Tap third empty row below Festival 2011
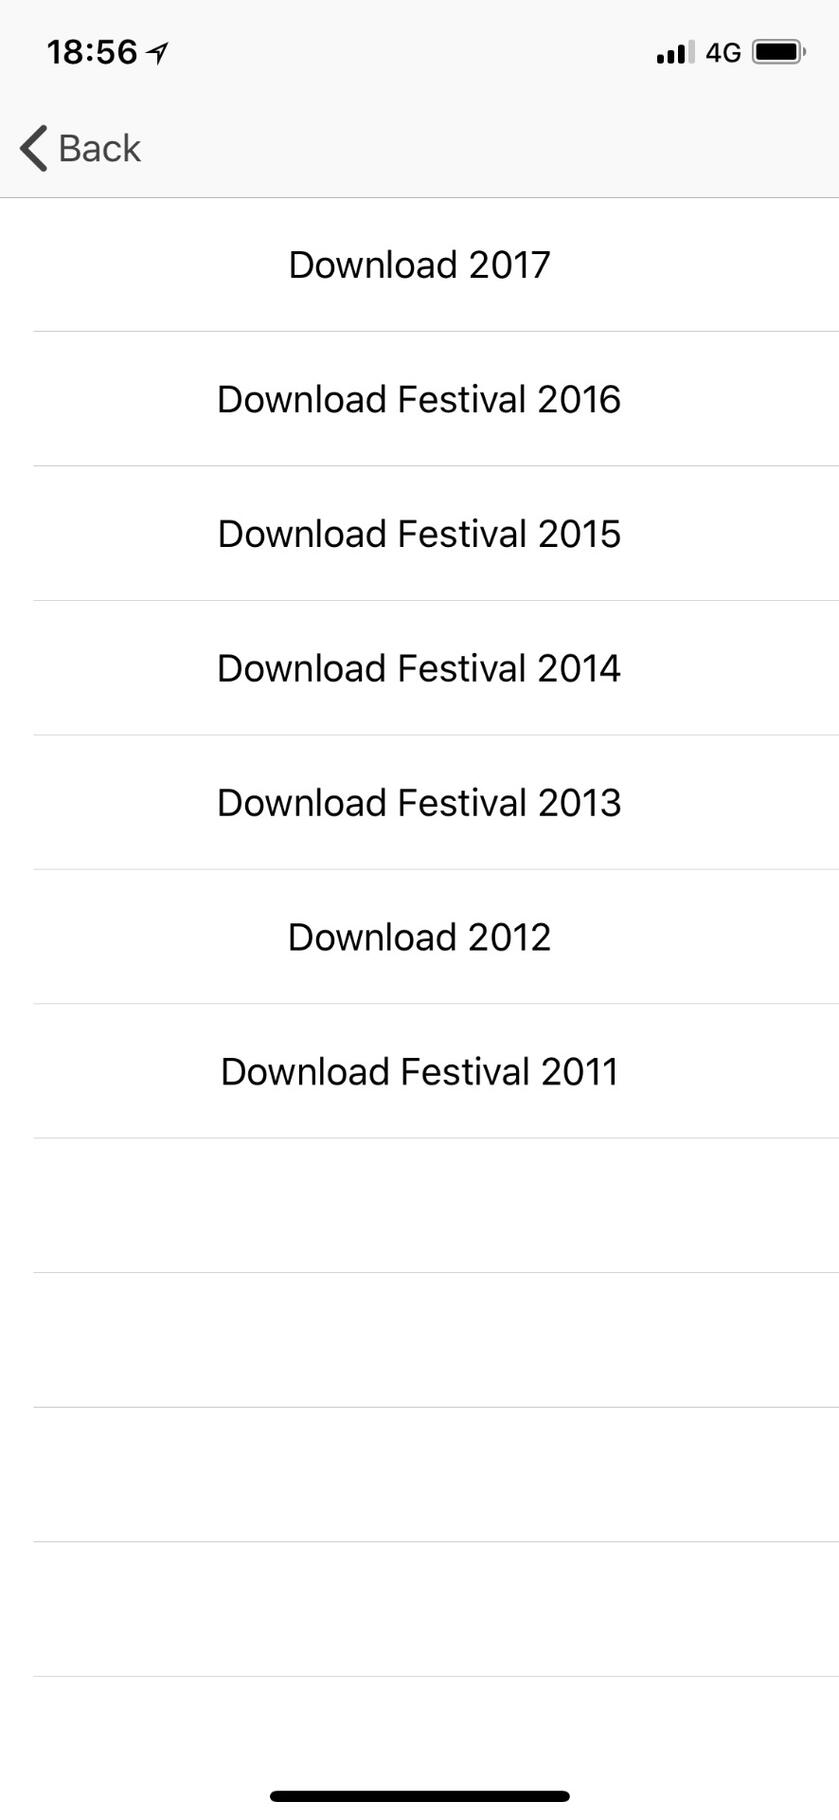 419,1475
